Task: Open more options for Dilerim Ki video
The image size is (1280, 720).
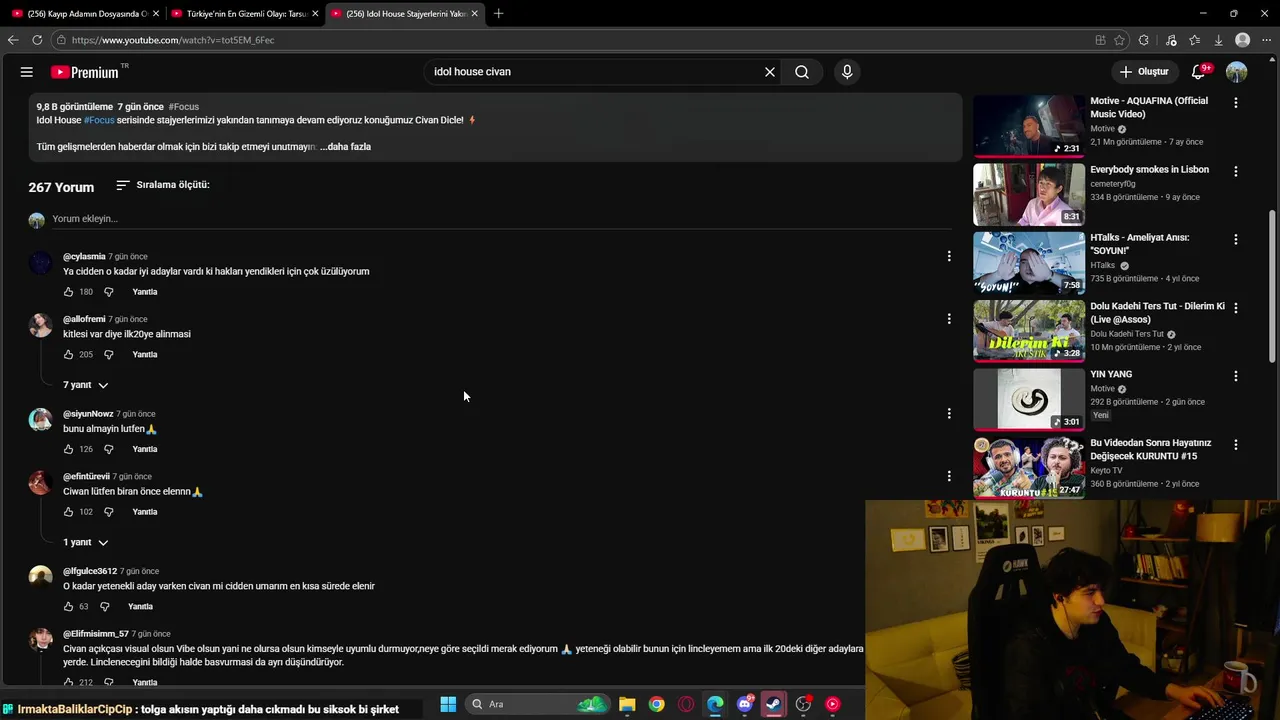Action: [1236, 308]
